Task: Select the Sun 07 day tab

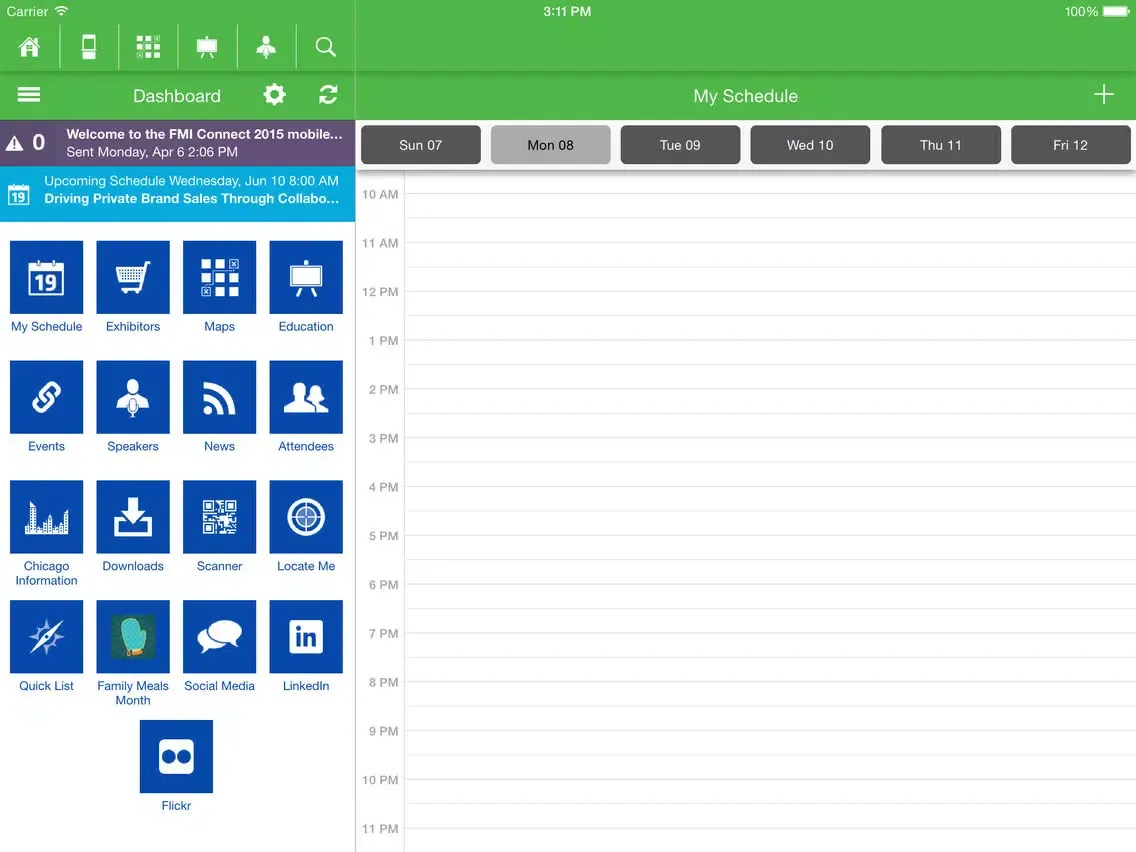Action: point(420,145)
